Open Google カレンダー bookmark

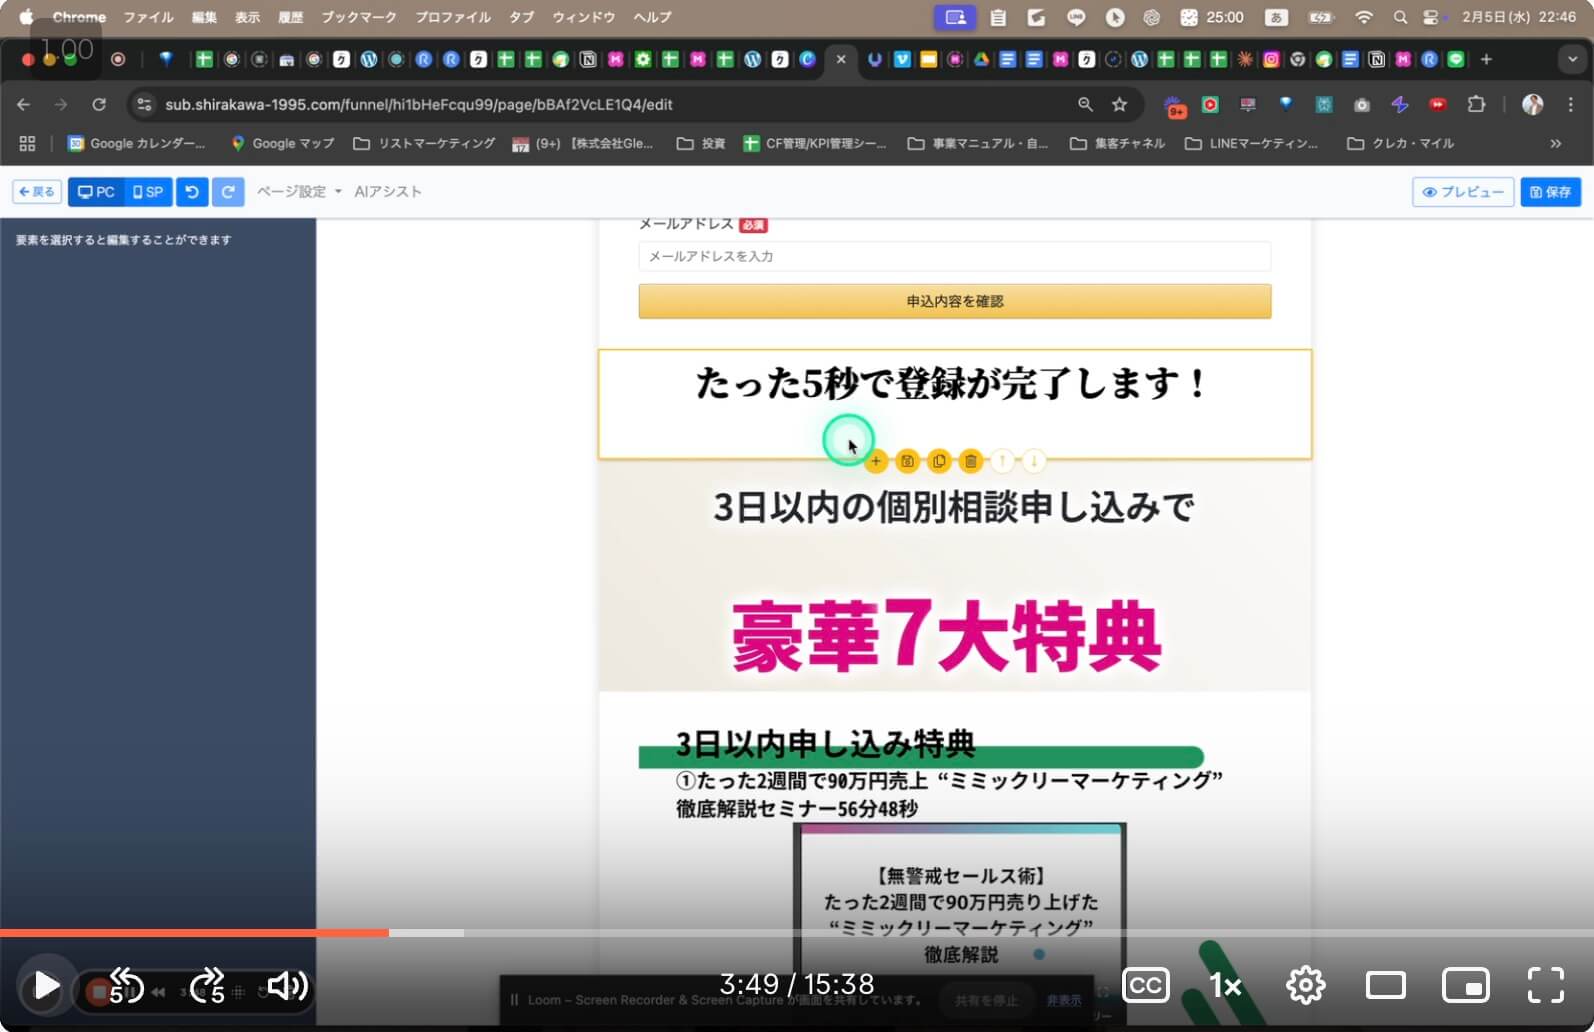(136, 144)
